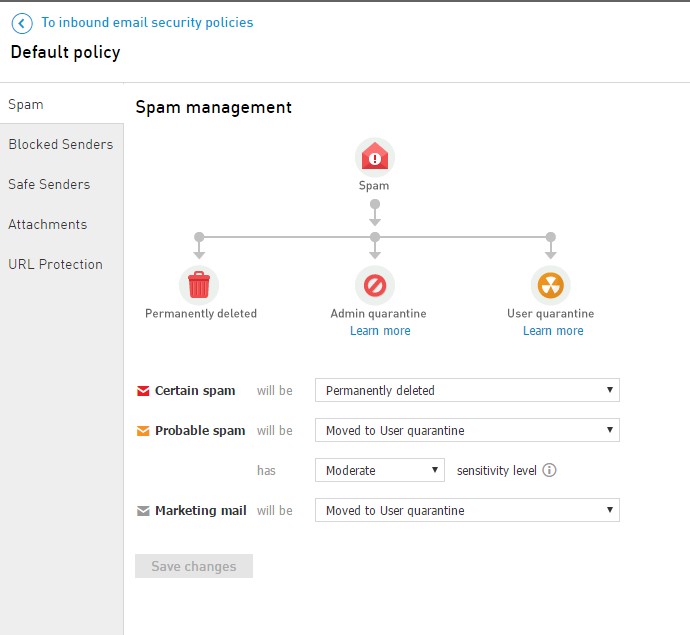Open the Marketing mail action dropdown

pyautogui.click(x=467, y=510)
